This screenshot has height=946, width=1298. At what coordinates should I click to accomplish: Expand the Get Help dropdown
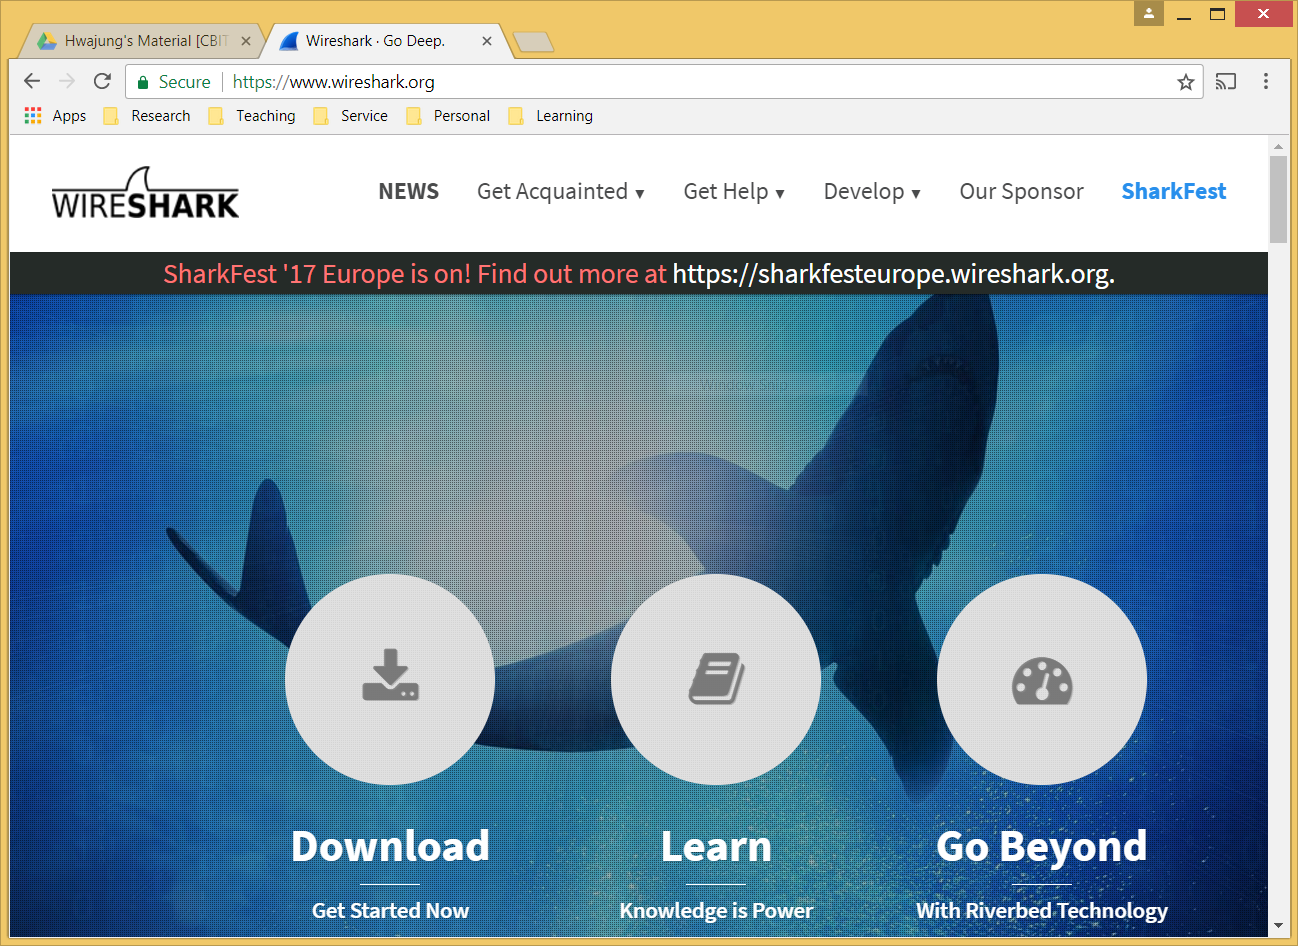734,191
